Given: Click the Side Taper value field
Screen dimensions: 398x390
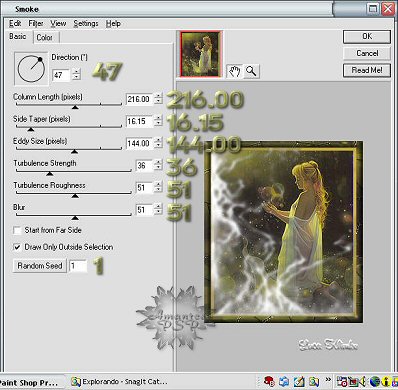Looking at the screenshot, I should point(140,121).
